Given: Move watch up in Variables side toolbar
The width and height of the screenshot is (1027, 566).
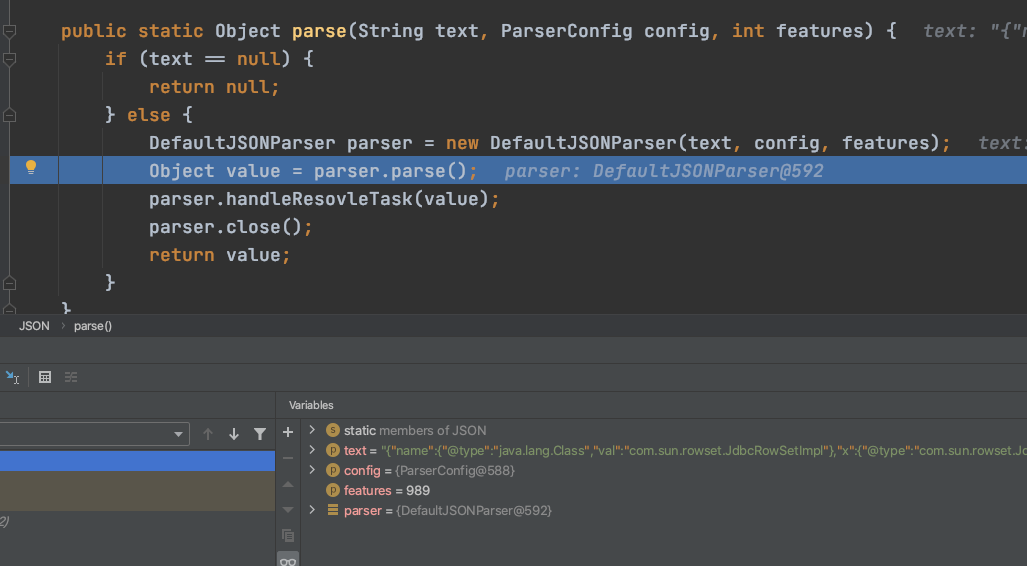Looking at the screenshot, I should tap(288, 484).
